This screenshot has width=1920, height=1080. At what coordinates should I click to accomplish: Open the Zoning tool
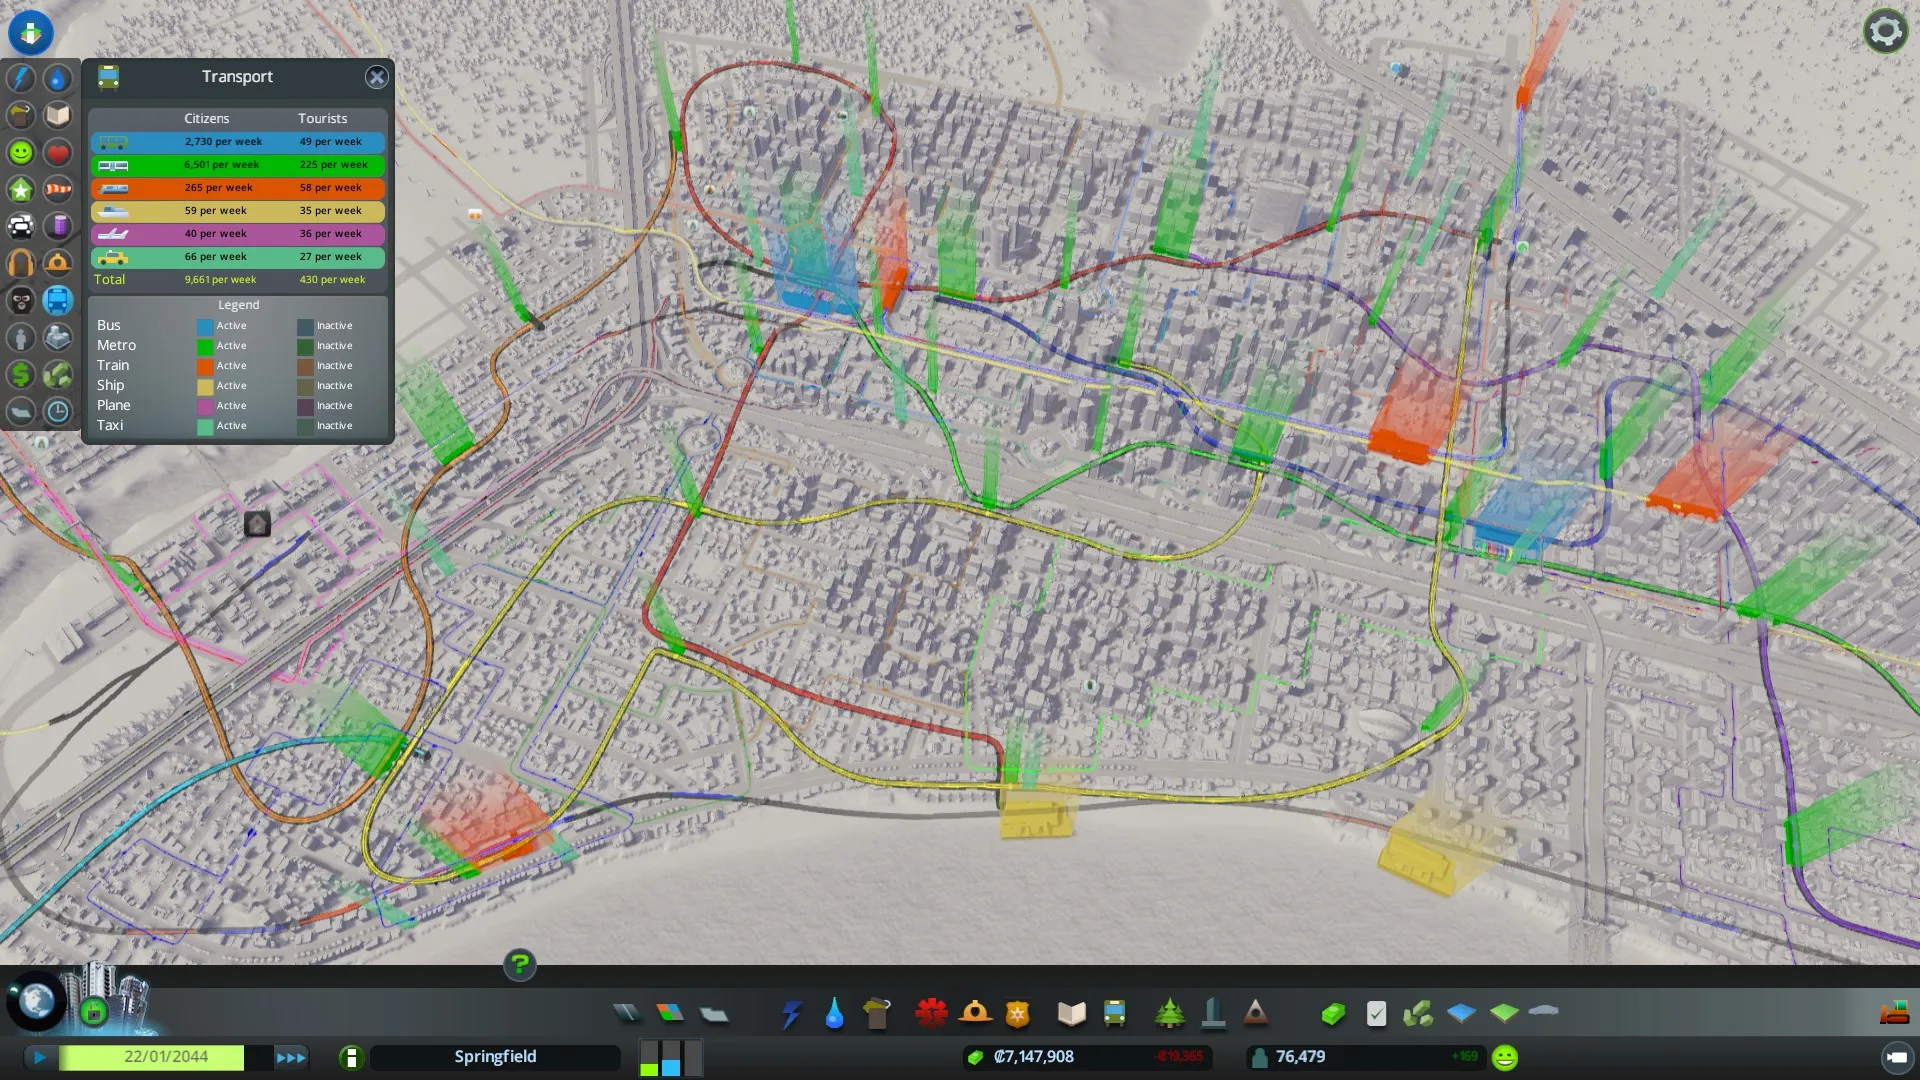click(x=670, y=1014)
